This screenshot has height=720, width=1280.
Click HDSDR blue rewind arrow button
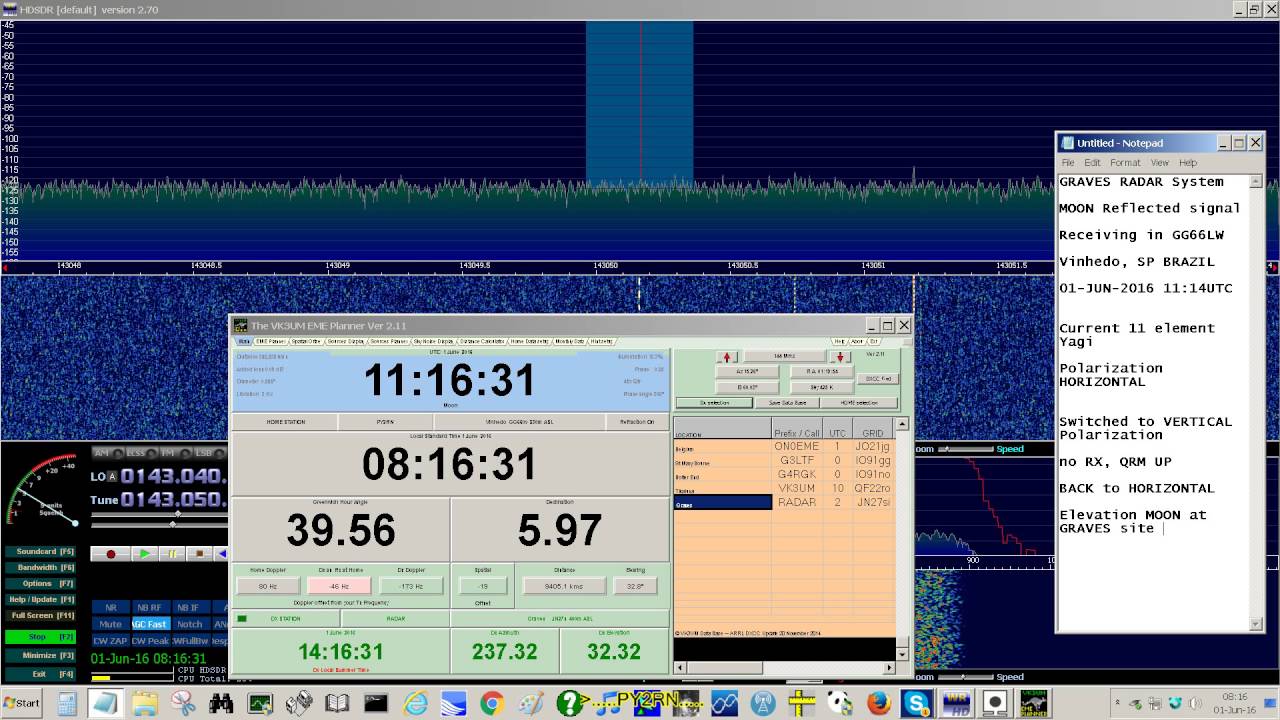pyautogui.click(x=222, y=553)
